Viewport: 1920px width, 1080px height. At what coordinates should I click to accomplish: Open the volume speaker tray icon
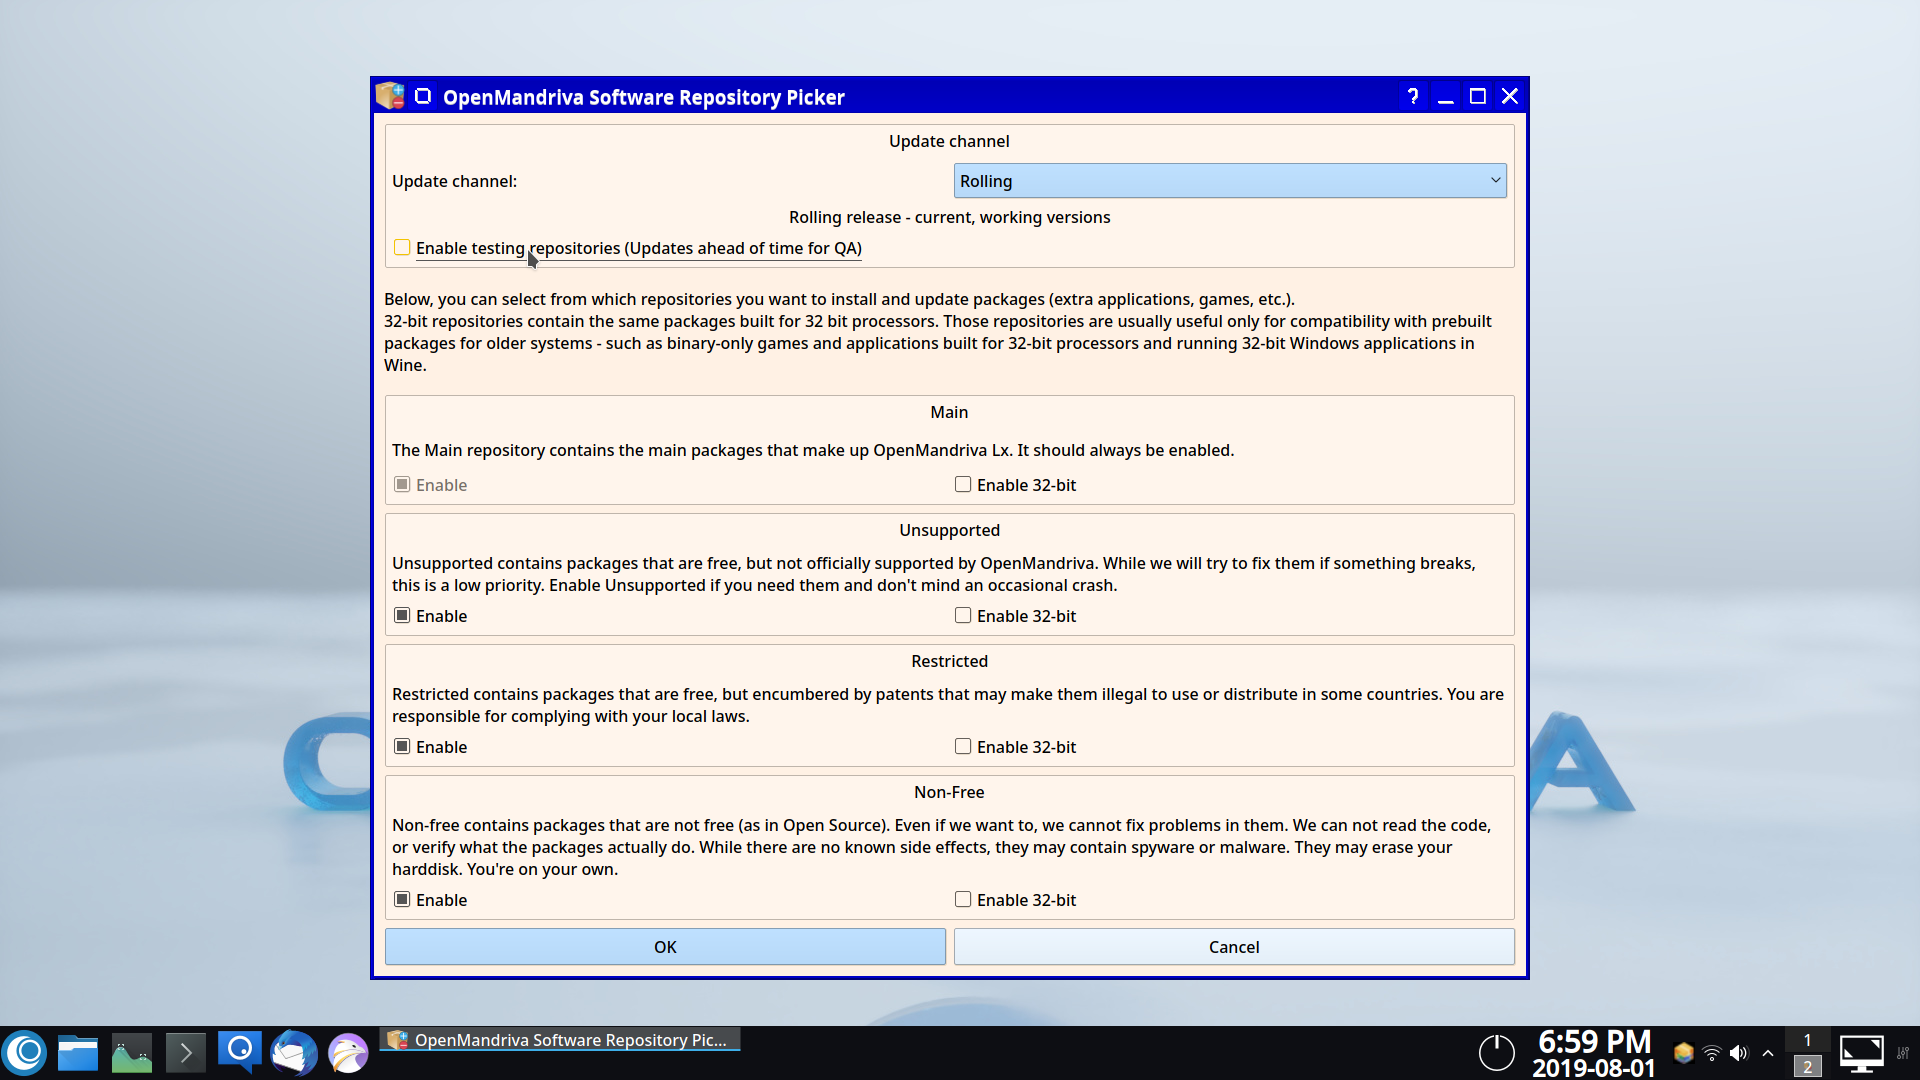pyautogui.click(x=1739, y=1053)
